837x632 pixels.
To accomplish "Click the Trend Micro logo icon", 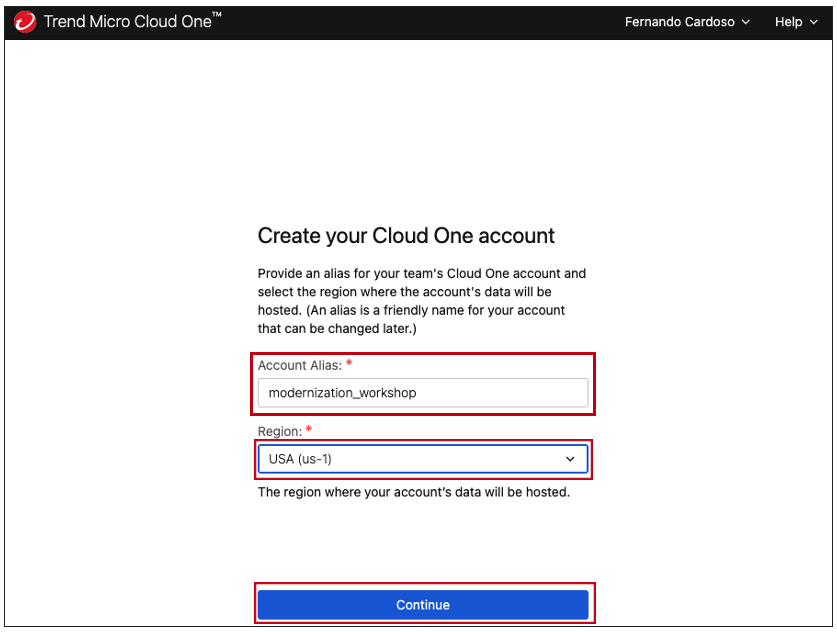I will click(x=25, y=22).
